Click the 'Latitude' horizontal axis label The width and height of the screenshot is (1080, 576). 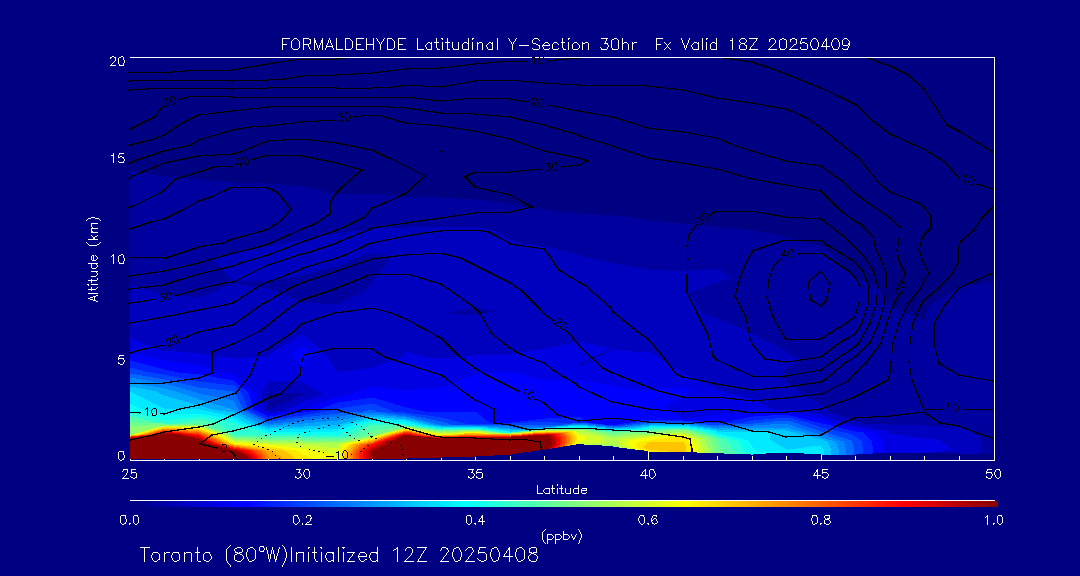pos(562,490)
